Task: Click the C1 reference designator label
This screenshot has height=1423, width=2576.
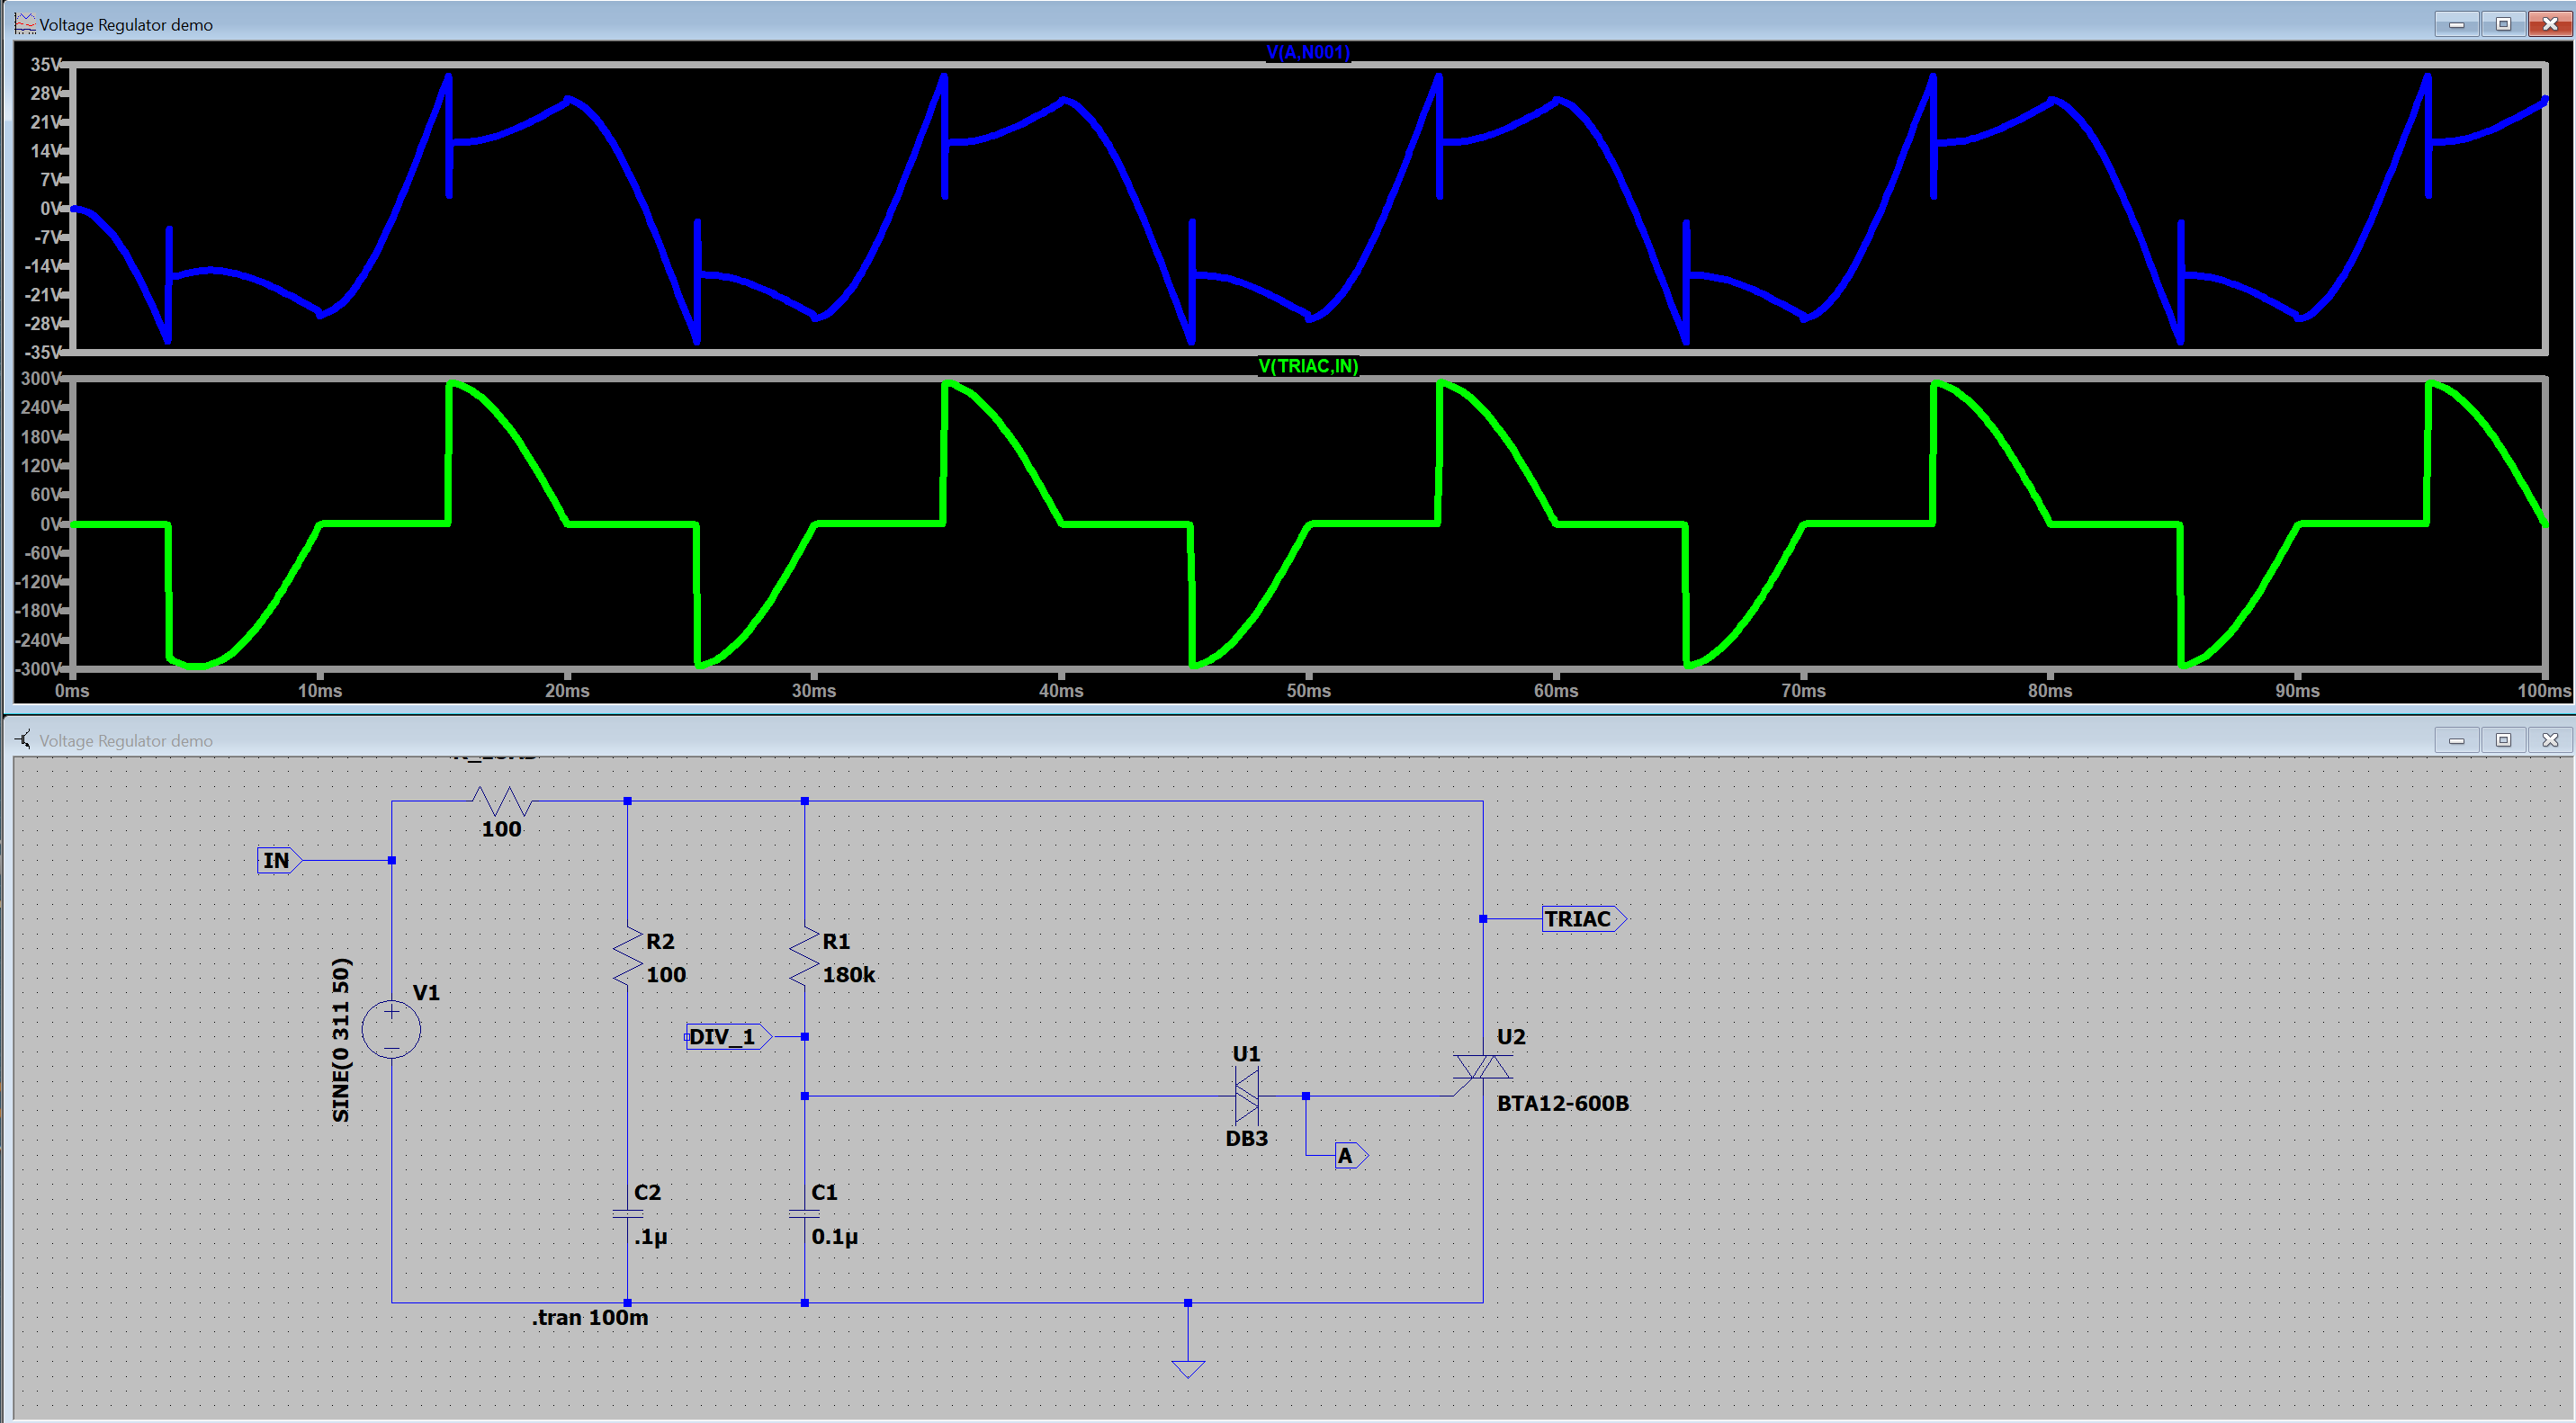Action: point(824,1192)
